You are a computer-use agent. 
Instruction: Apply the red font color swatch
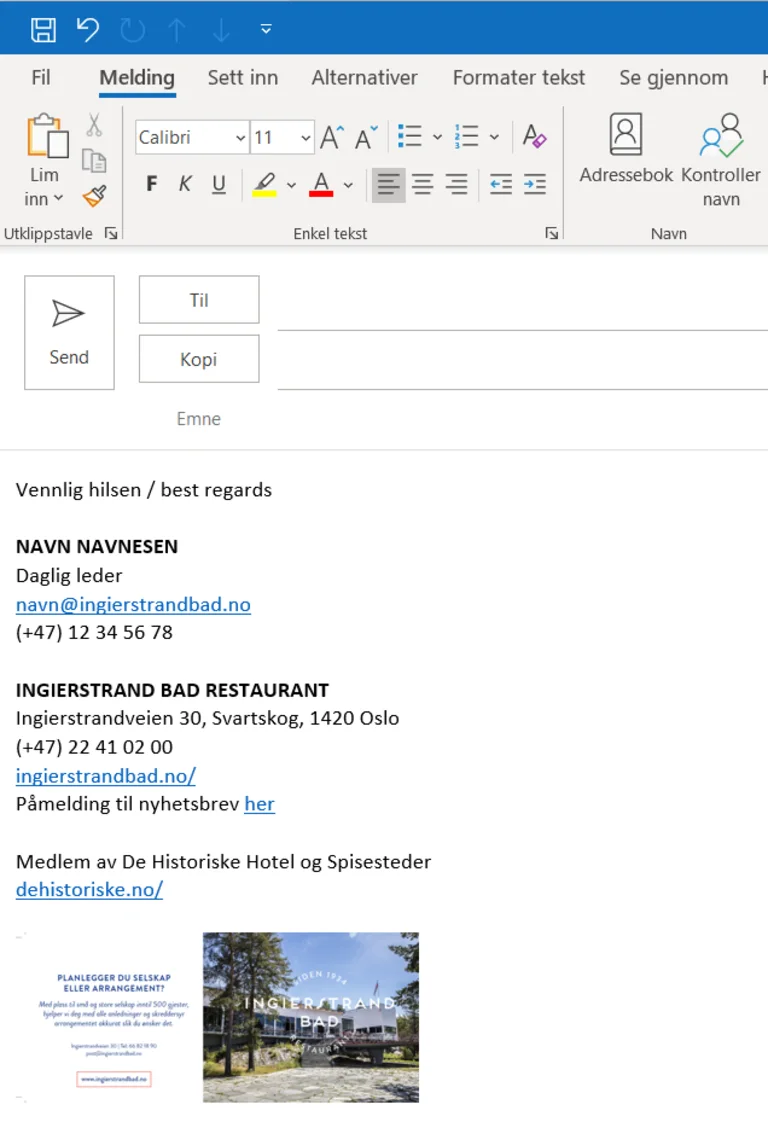pos(321,185)
